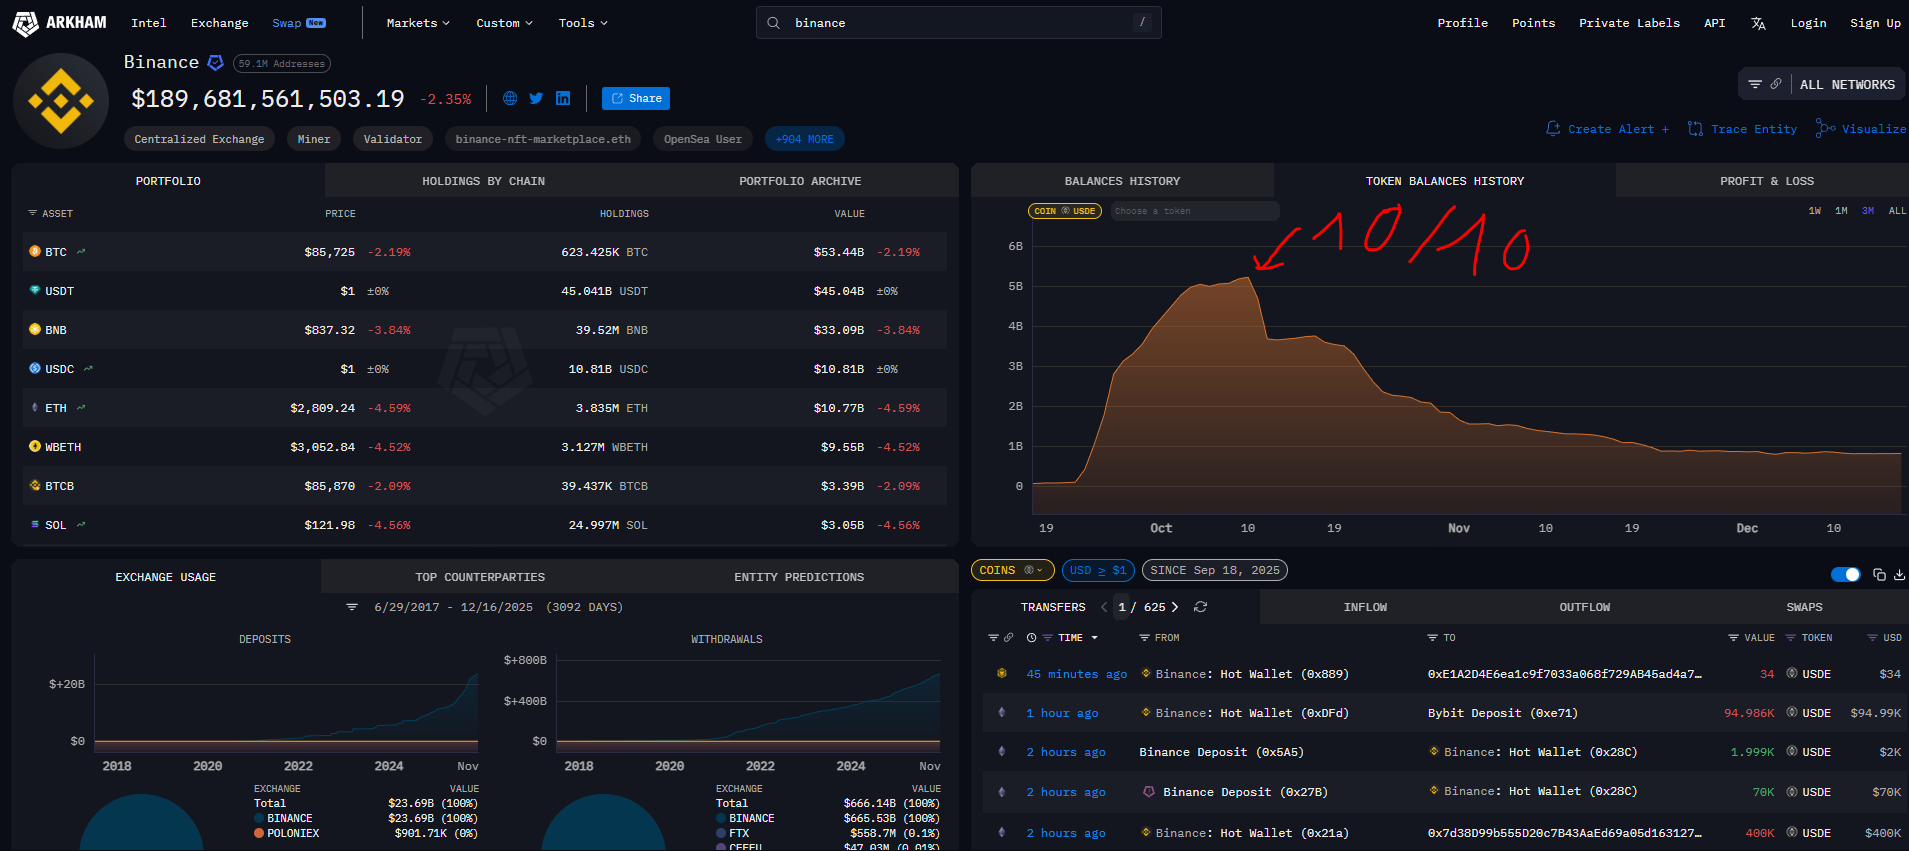Open the Custom dropdown menu
This screenshot has width=1909, height=851.
point(504,23)
